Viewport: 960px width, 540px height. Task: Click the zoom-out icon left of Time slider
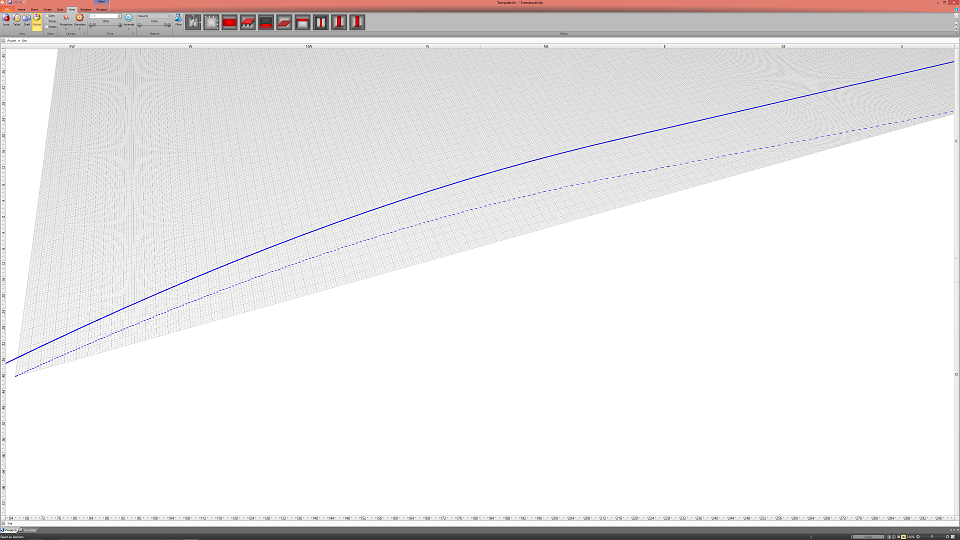click(x=91, y=25)
